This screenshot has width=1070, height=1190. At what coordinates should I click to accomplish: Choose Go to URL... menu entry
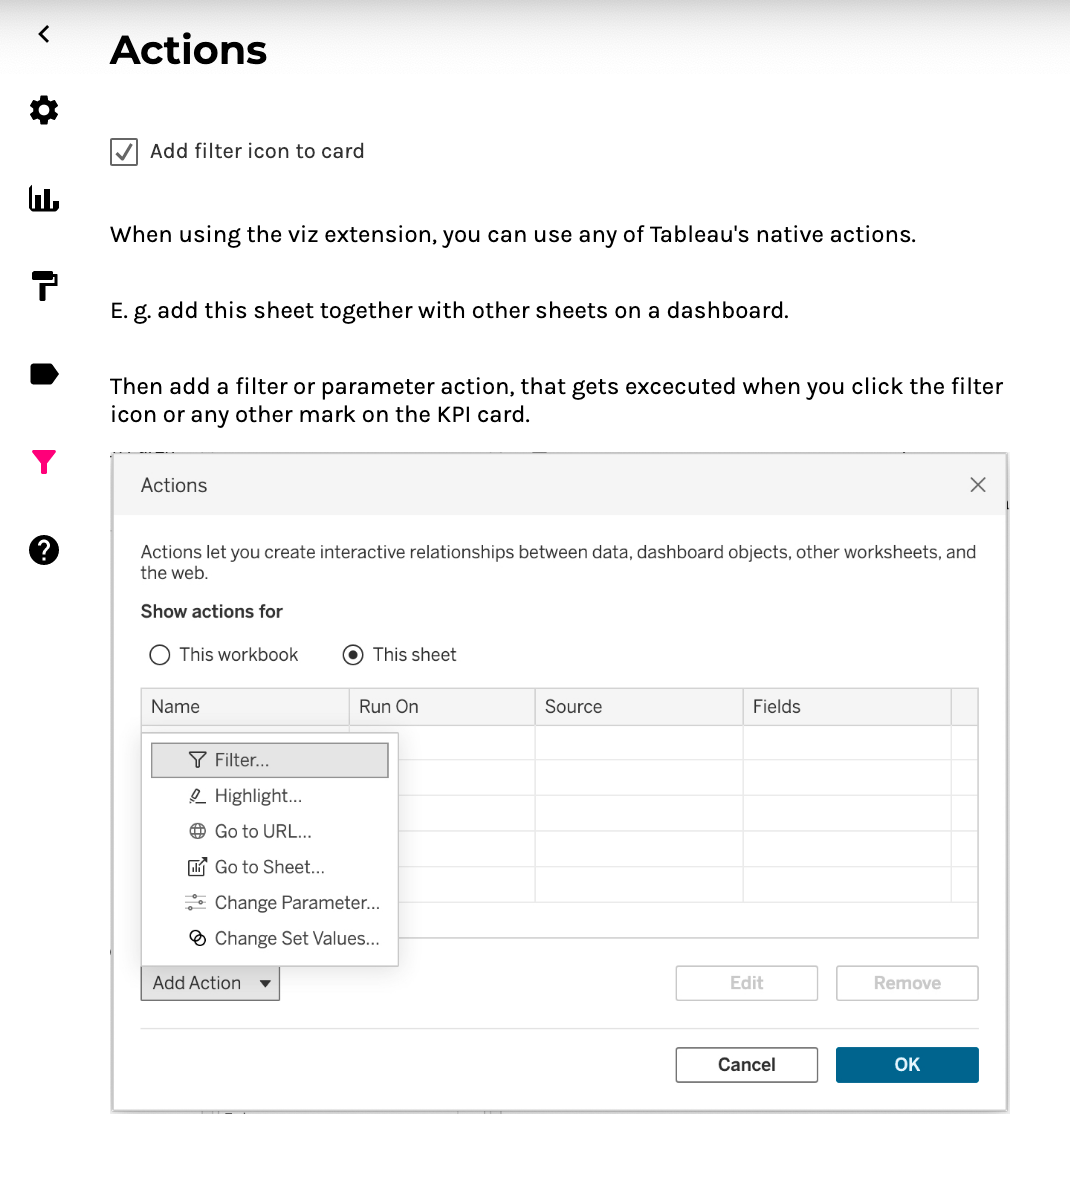pyautogui.click(x=263, y=831)
